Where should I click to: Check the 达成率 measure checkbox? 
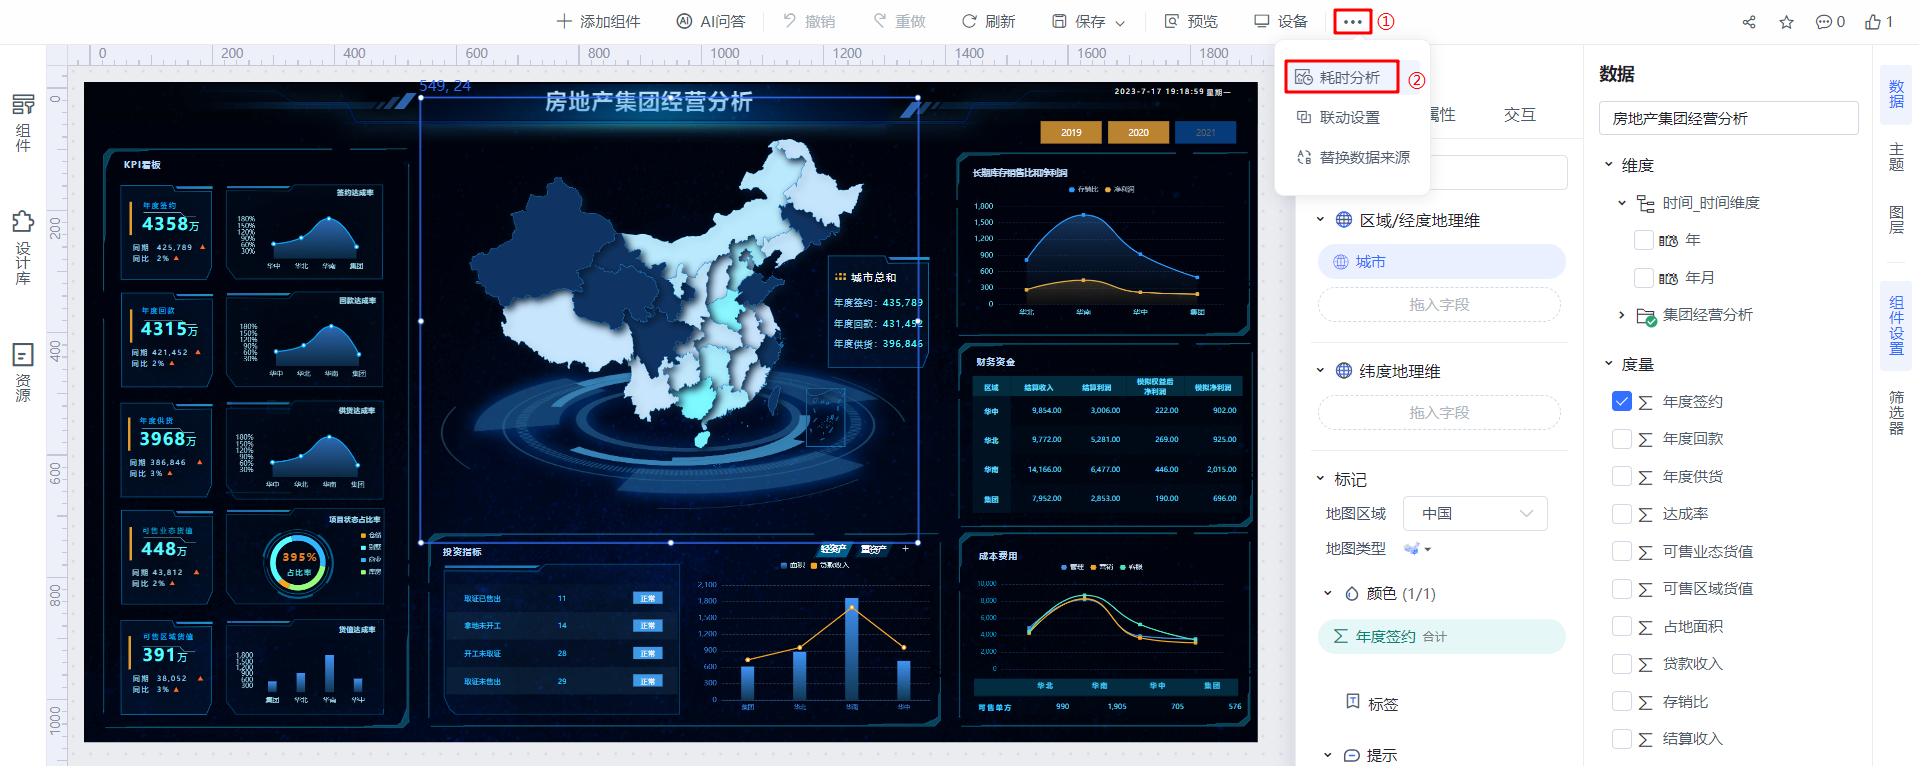click(x=1622, y=513)
